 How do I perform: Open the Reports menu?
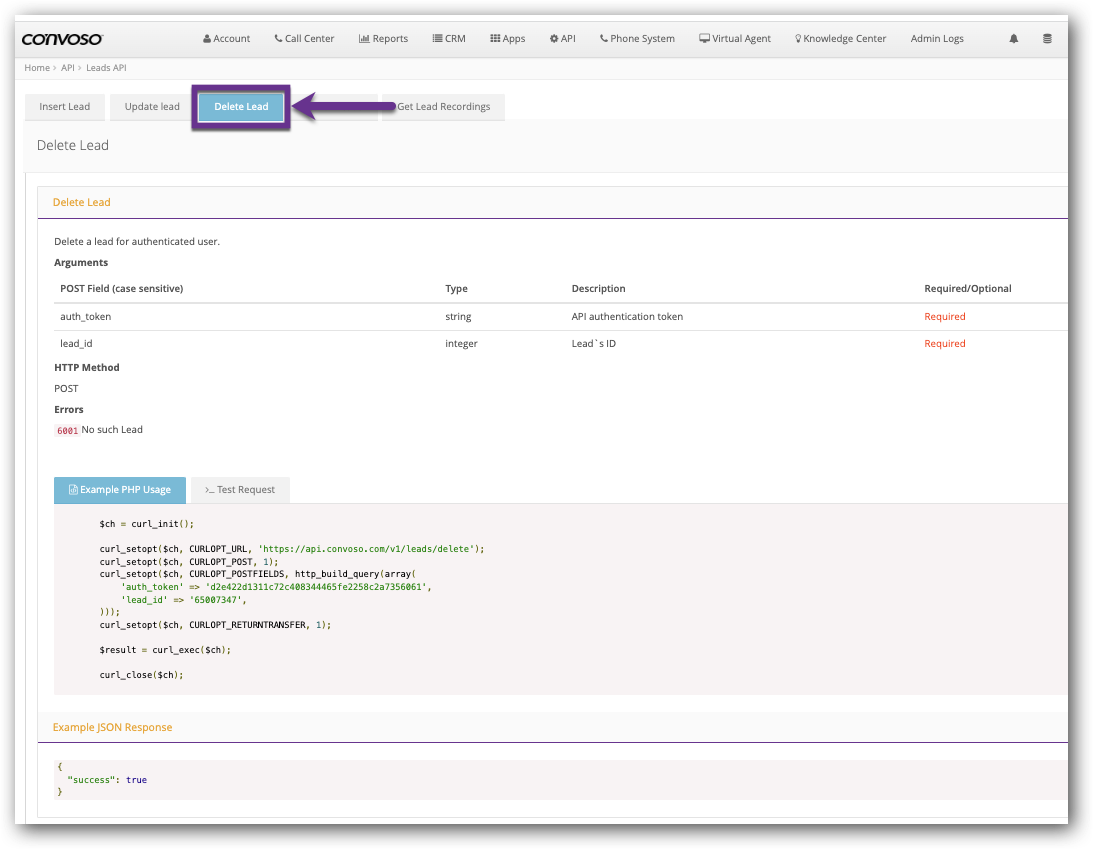tap(383, 38)
